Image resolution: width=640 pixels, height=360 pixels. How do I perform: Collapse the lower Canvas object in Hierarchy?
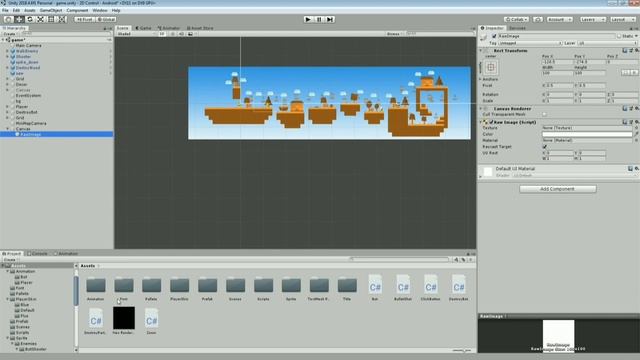point(7,129)
